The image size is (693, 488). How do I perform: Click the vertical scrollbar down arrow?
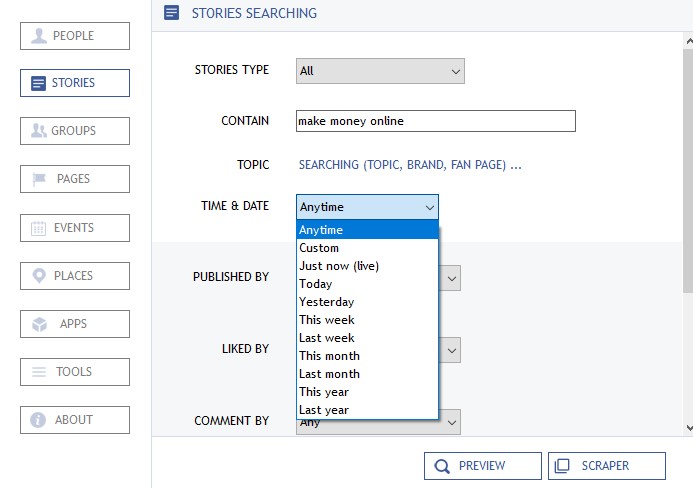click(688, 428)
